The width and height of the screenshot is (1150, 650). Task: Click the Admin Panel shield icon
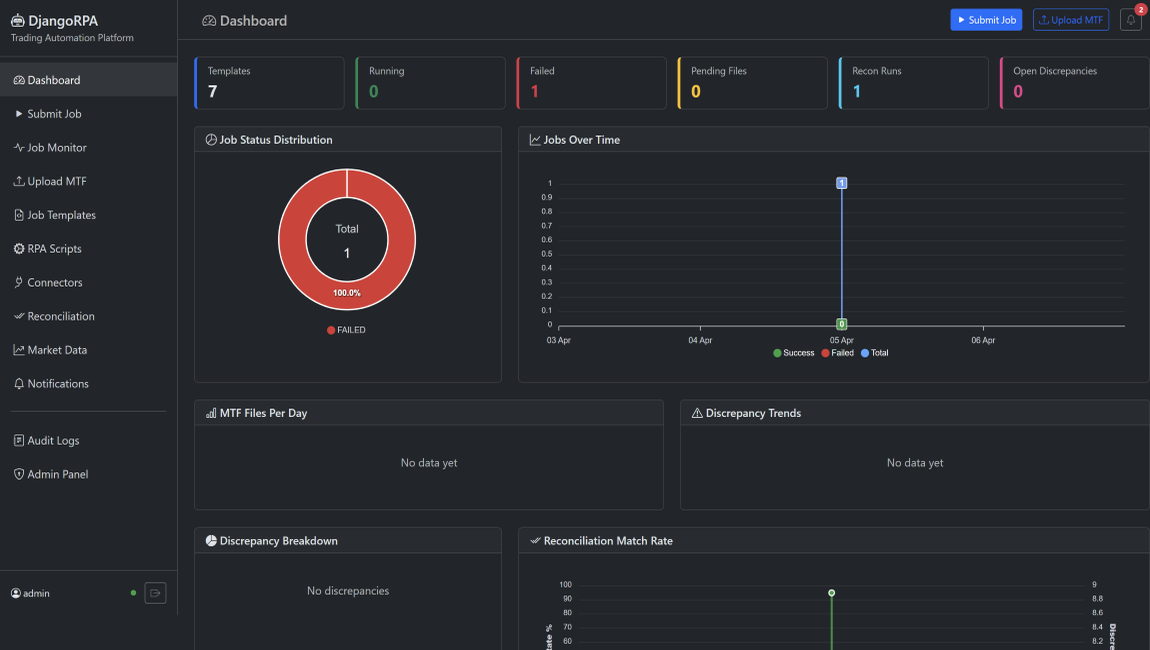click(18, 473)
